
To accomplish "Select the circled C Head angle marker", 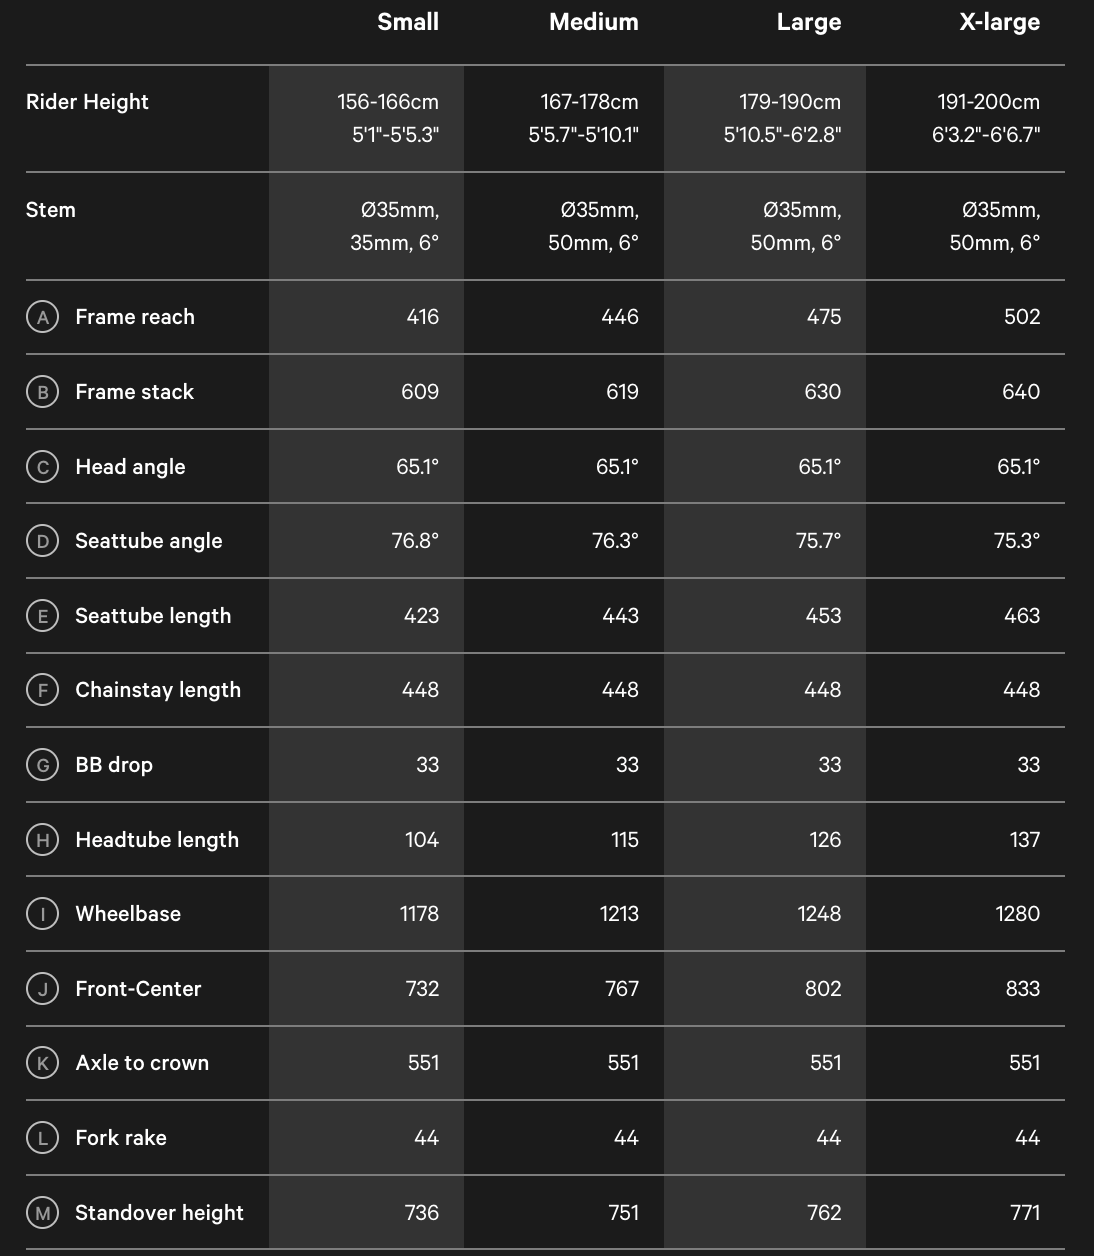I will point(42,467).
